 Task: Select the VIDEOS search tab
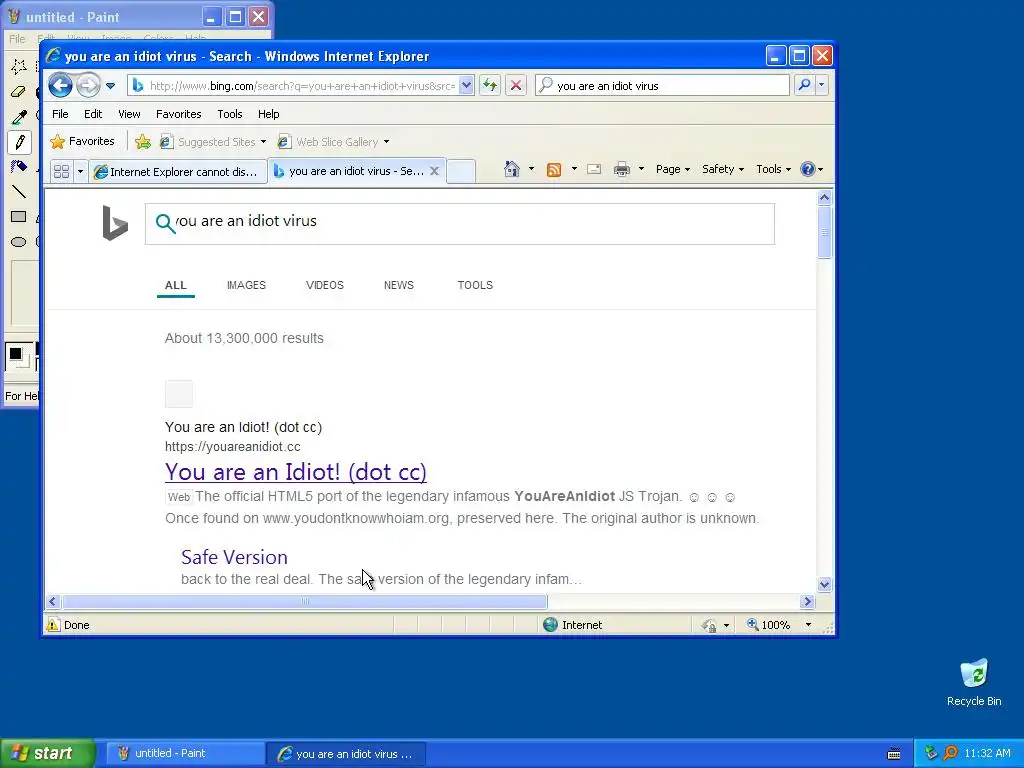click(x=325, y=285)
